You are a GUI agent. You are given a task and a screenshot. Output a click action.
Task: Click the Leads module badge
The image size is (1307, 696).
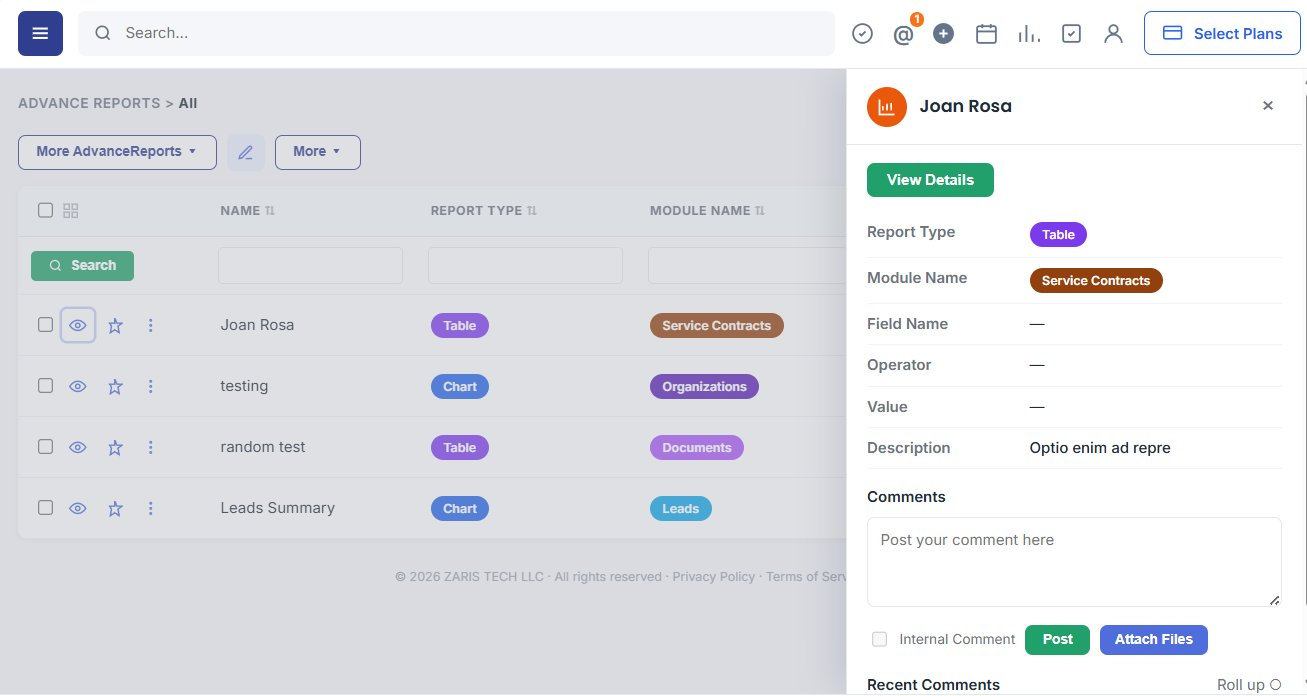click(x=680, y=509)
